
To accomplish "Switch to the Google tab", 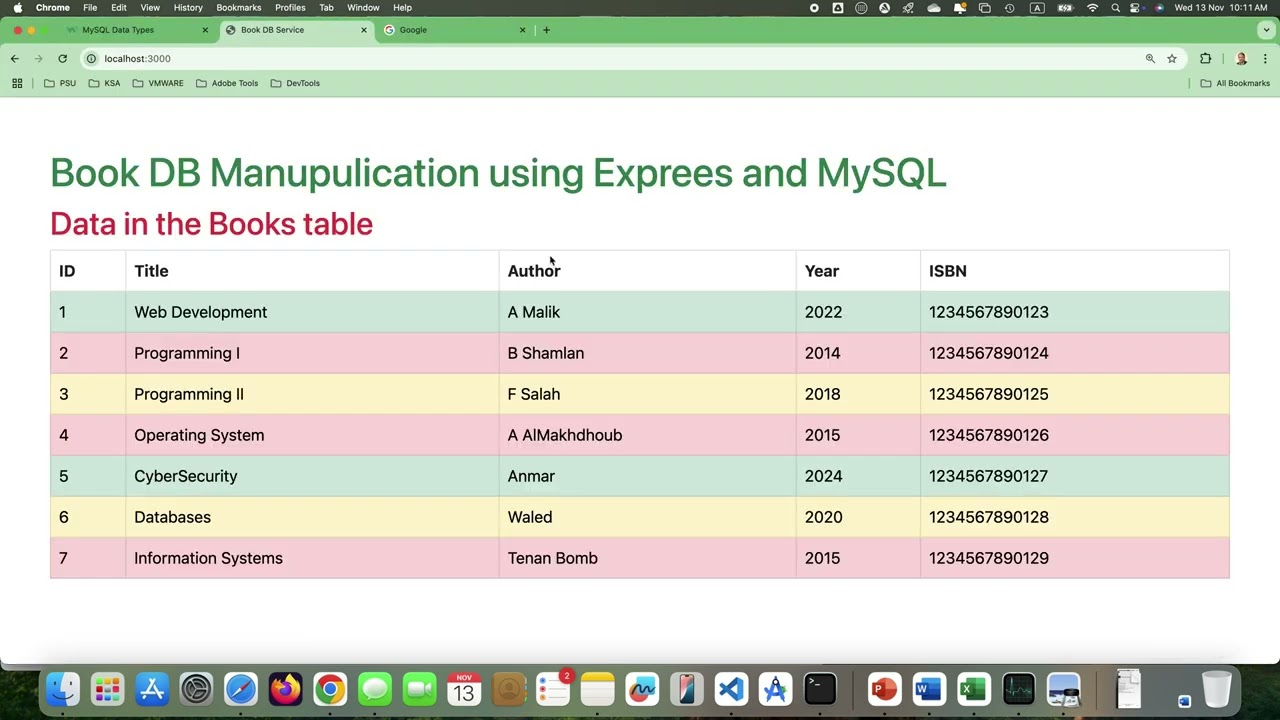I will (455, 30).
